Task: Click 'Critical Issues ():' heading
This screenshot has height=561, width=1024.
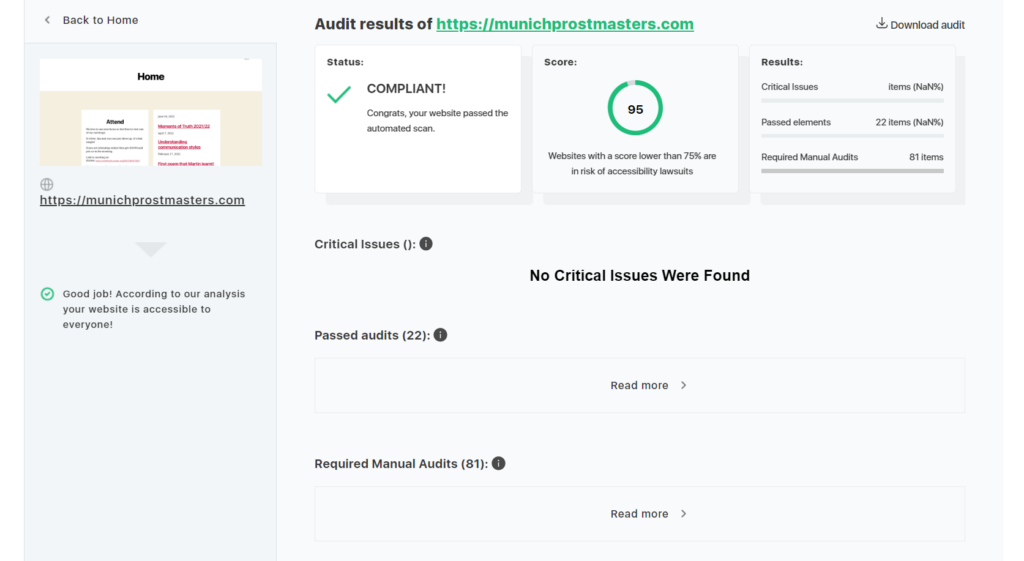Action: 365,244
